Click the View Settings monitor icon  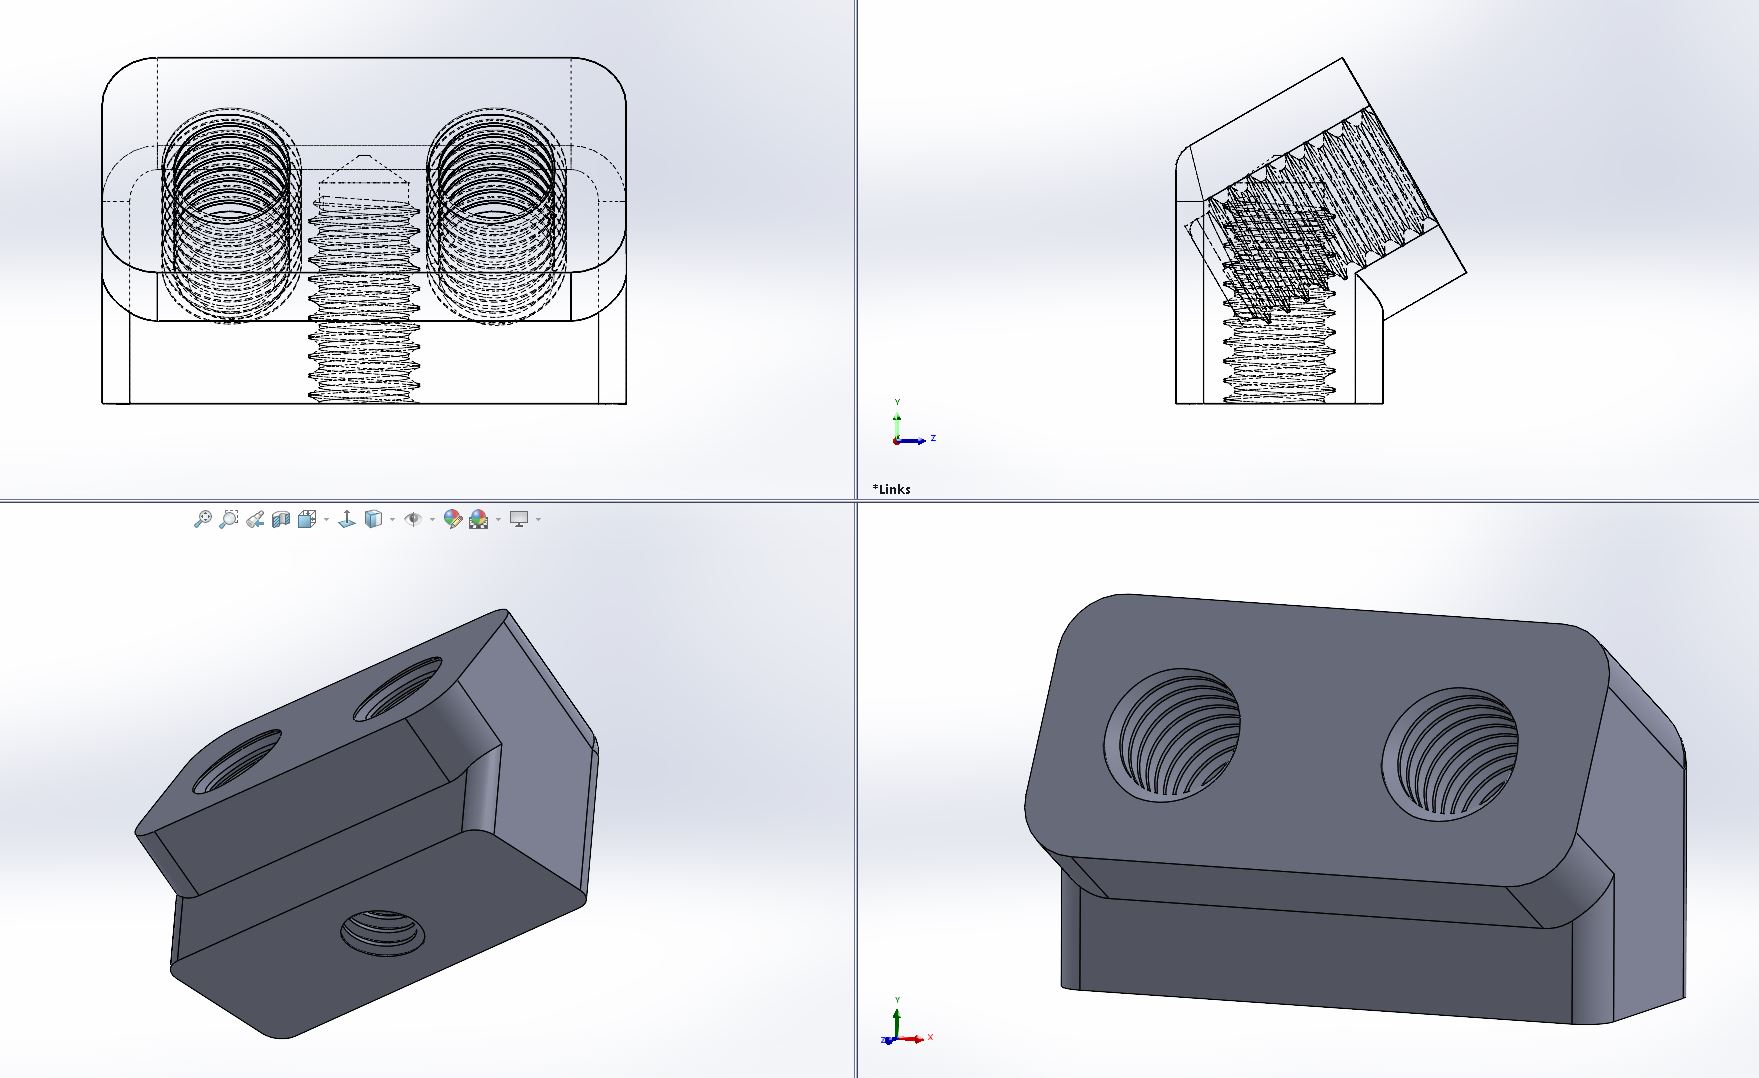click(518, 519)
